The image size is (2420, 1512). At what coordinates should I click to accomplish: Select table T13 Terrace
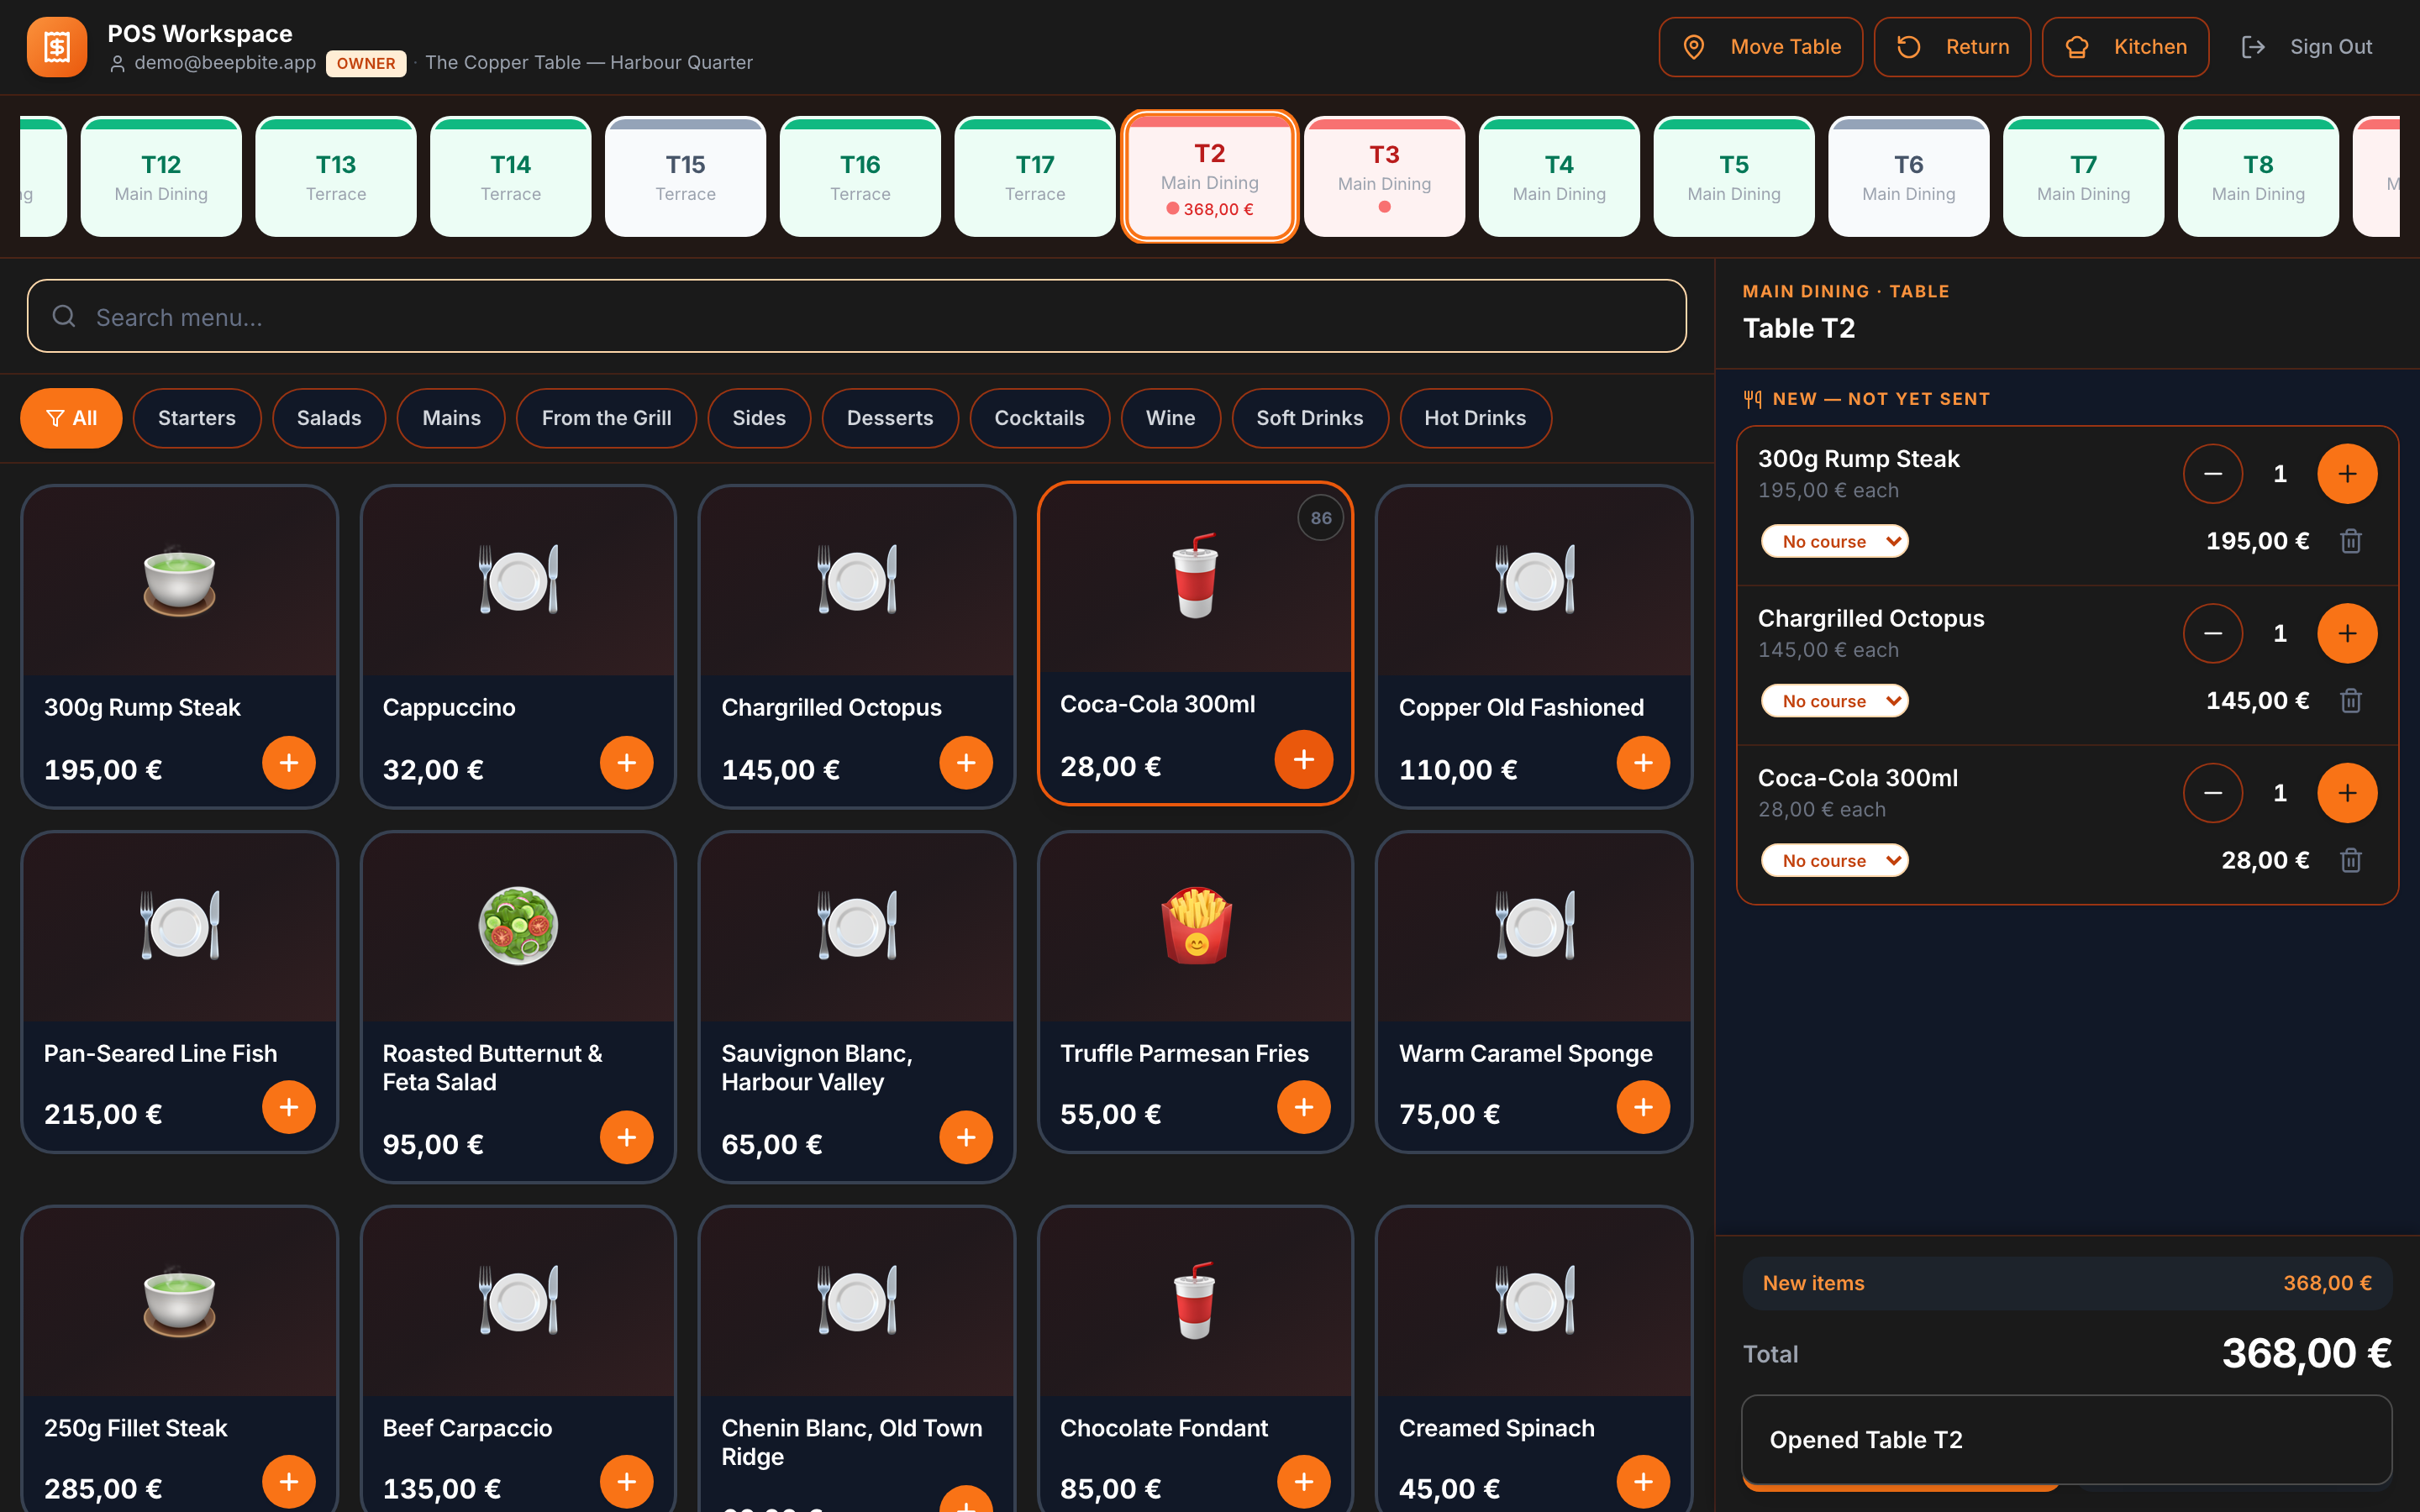click(336, 177)
